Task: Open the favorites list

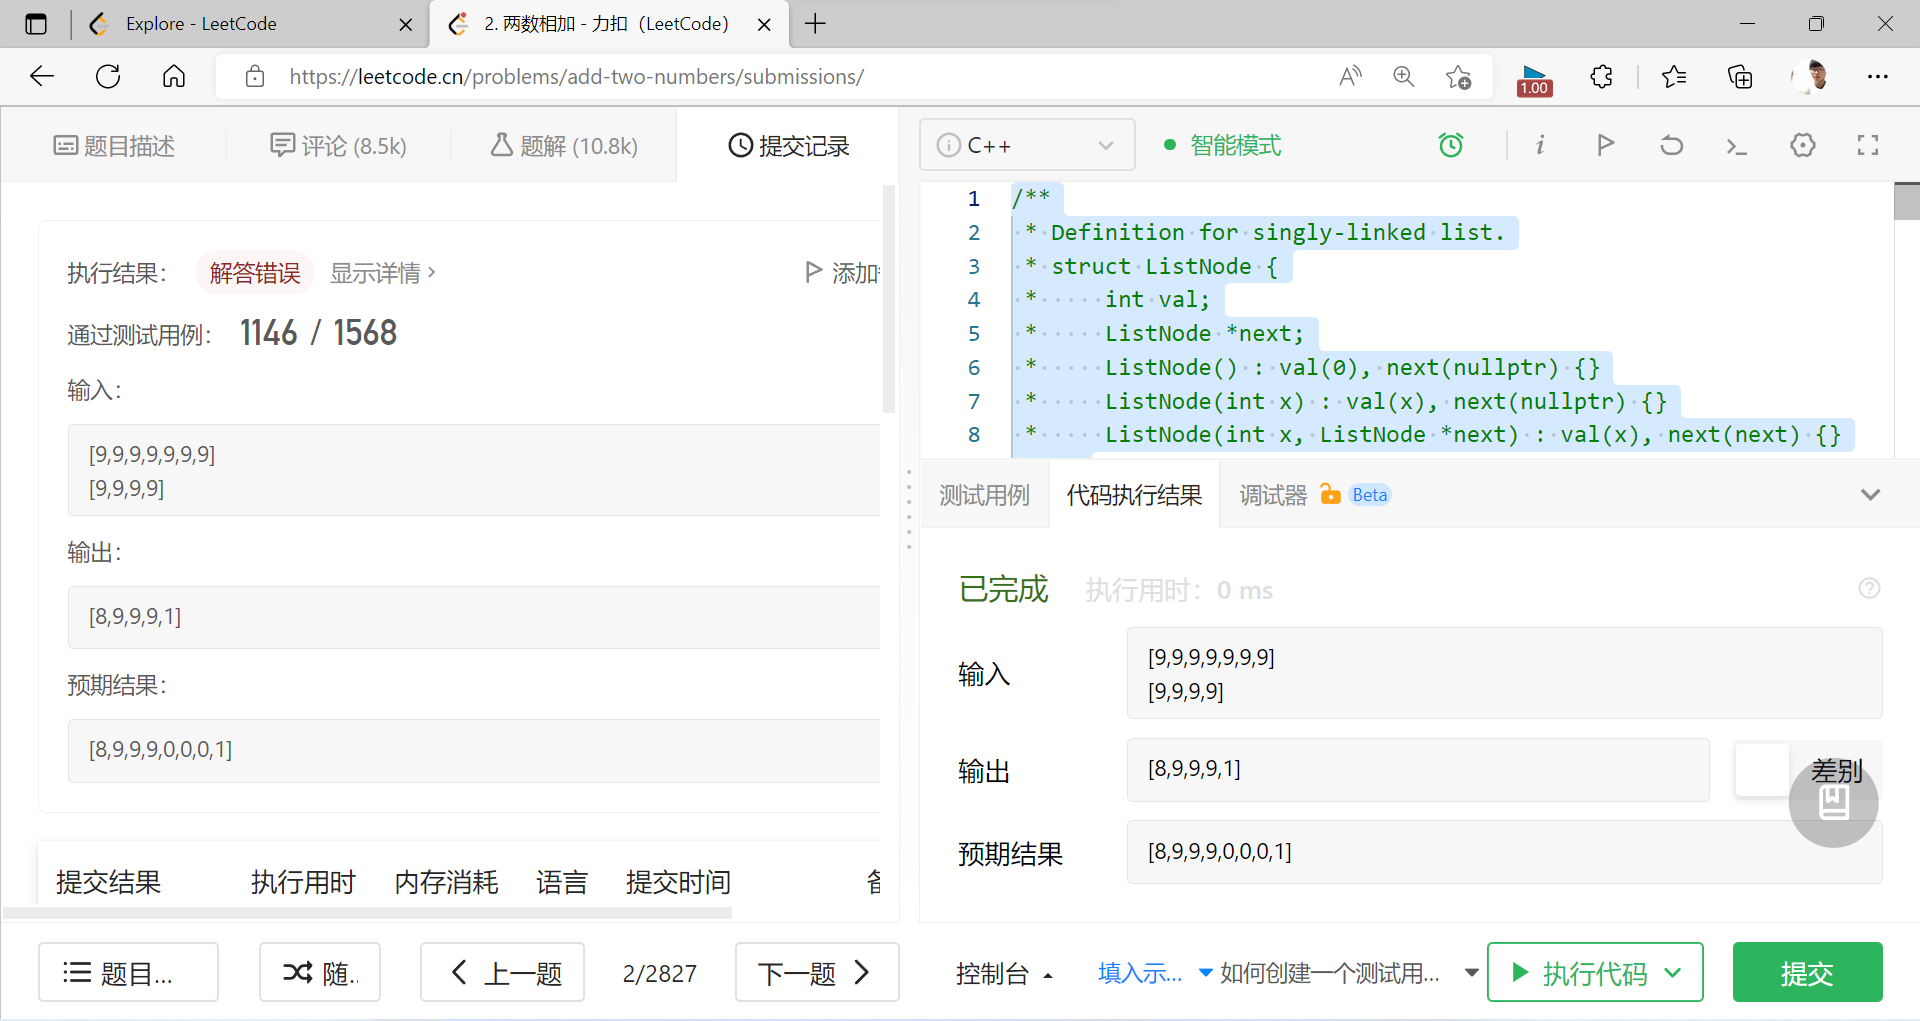Action: pyautogui.click(x=1674, y=76)
